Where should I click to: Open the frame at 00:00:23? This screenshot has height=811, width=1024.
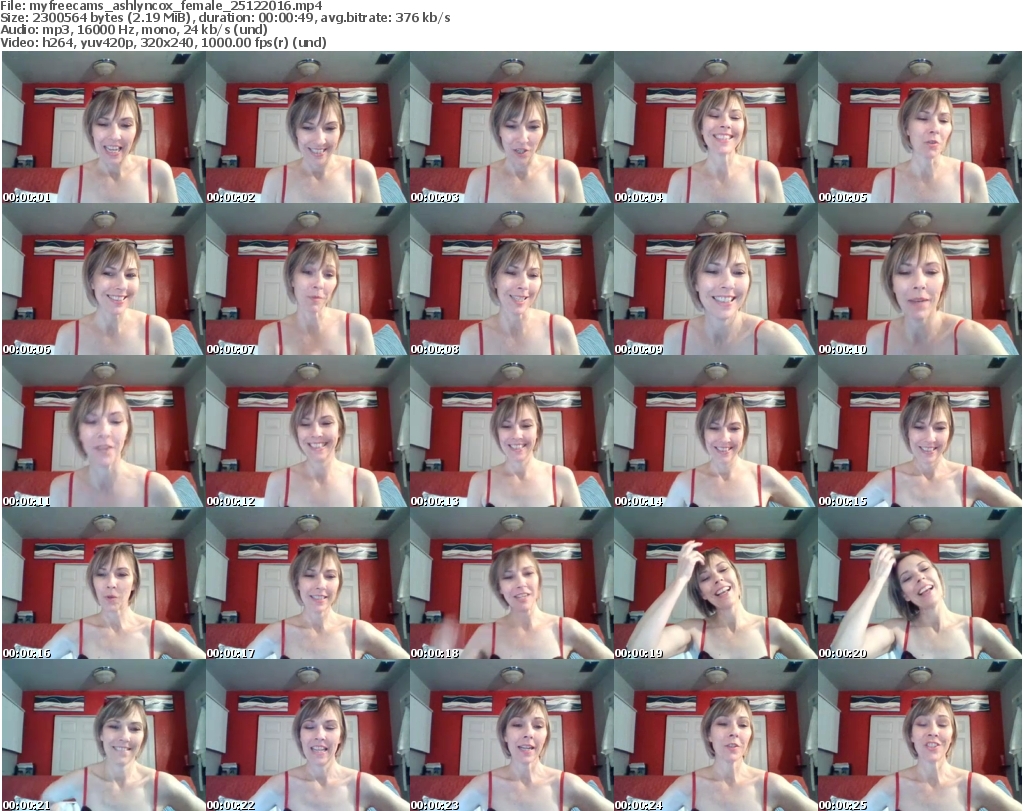point(511,735)
